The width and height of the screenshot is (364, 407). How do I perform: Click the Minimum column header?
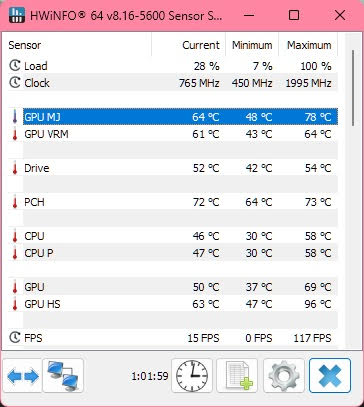(x=252, y=45)
